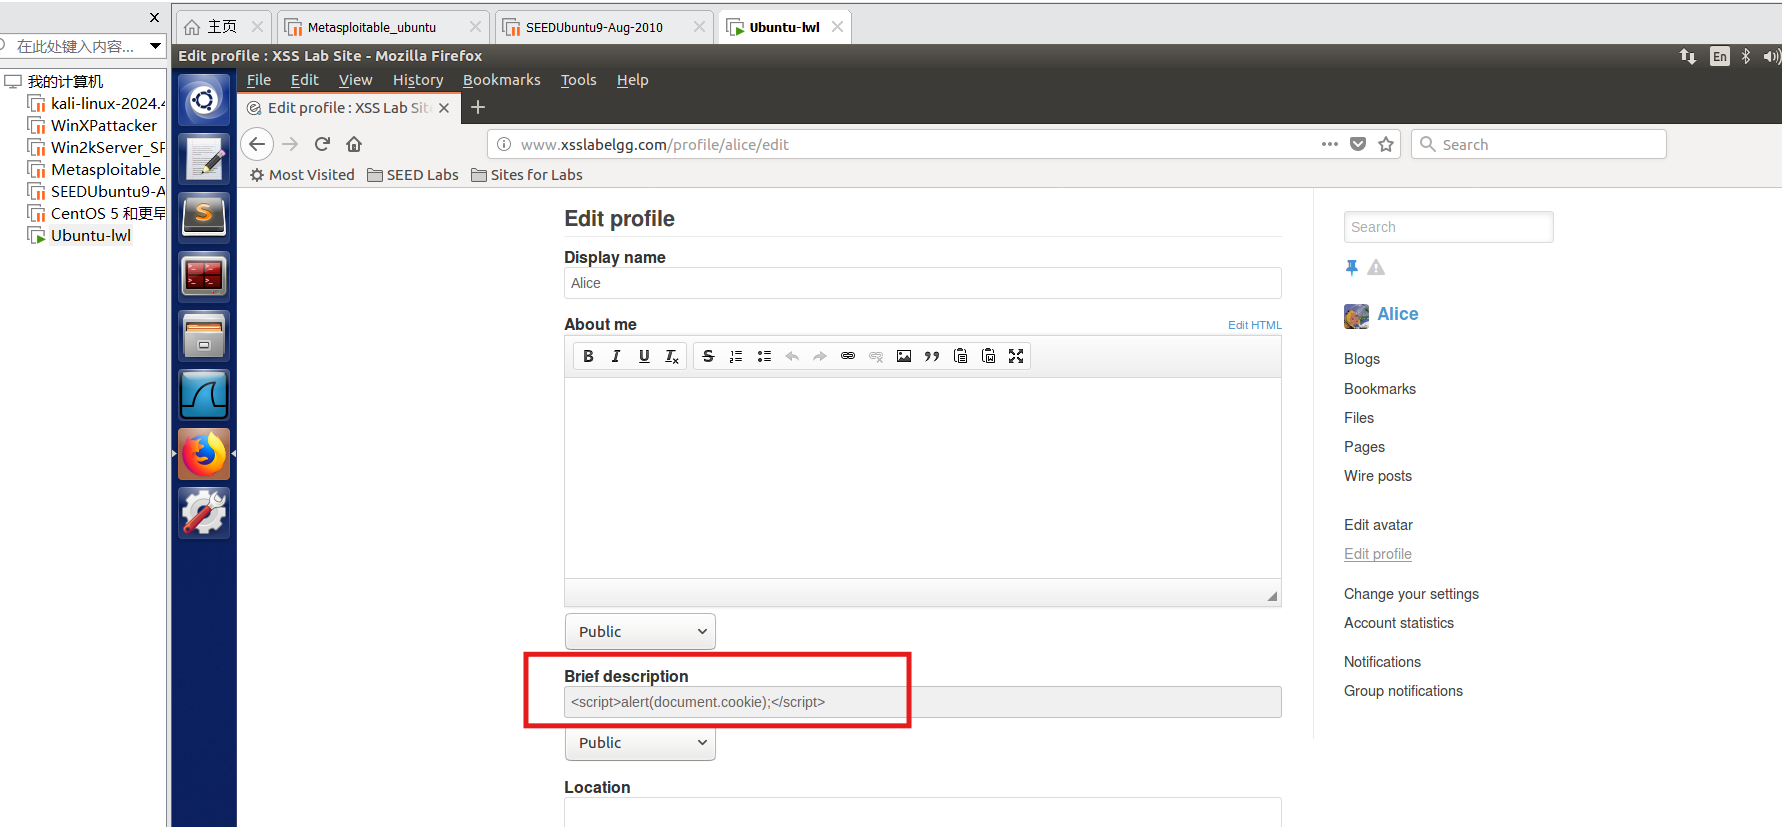Image resolution: width=1782 pixels, height=827 pixels.
Task: Open the View menu
Action: pos(355,80)
